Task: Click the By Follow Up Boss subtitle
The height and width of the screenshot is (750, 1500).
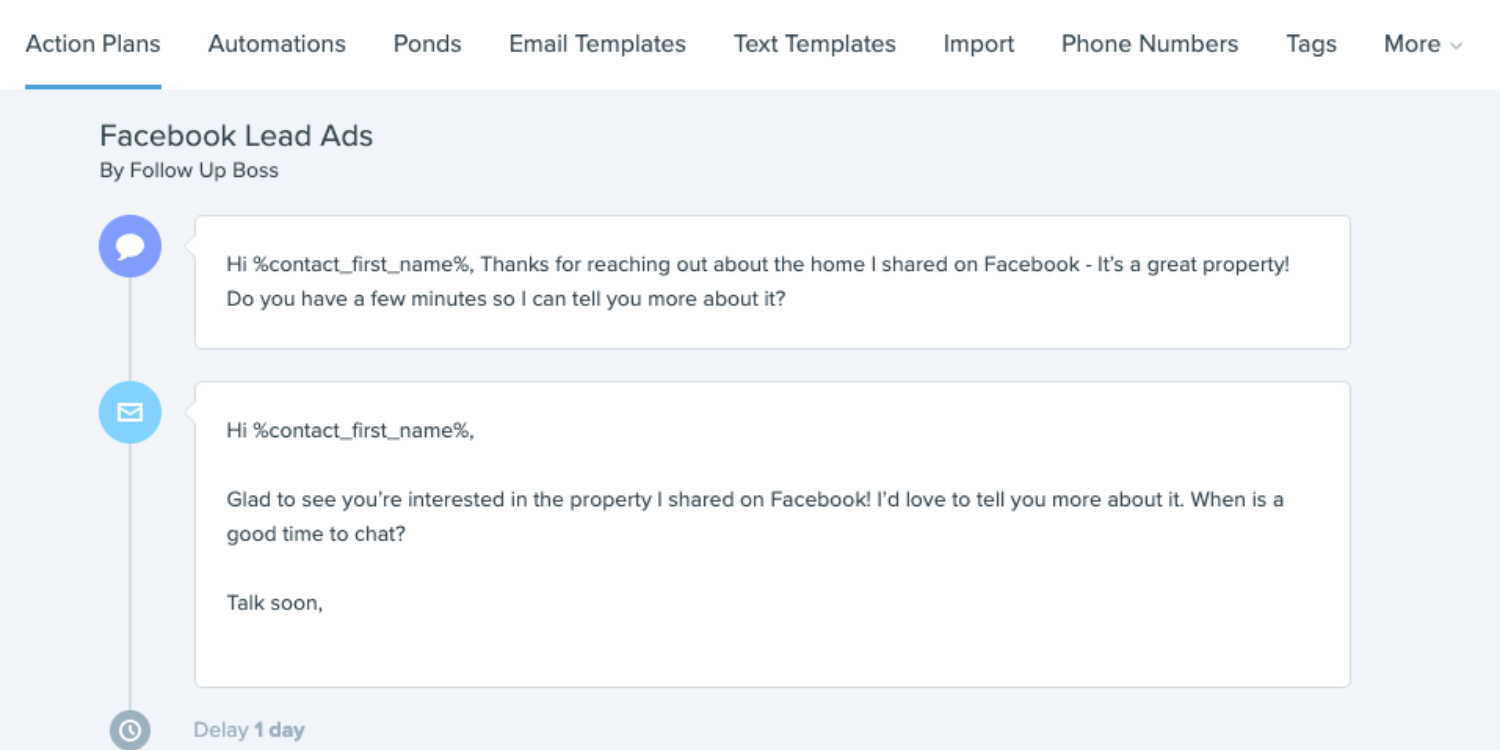Action: click(x=189, y=171)
